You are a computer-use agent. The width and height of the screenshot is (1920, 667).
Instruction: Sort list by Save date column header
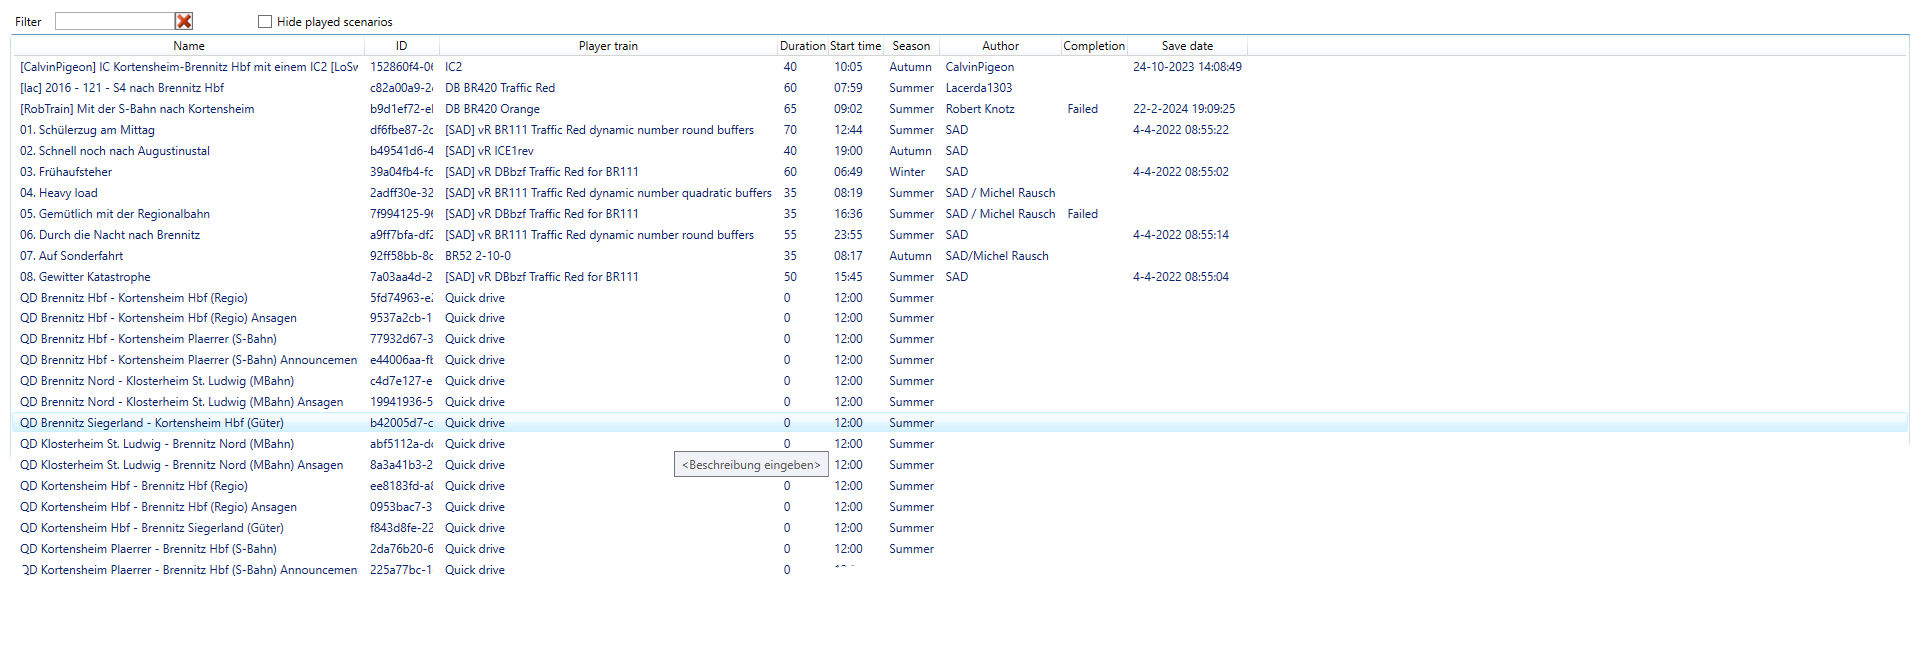1187,46
